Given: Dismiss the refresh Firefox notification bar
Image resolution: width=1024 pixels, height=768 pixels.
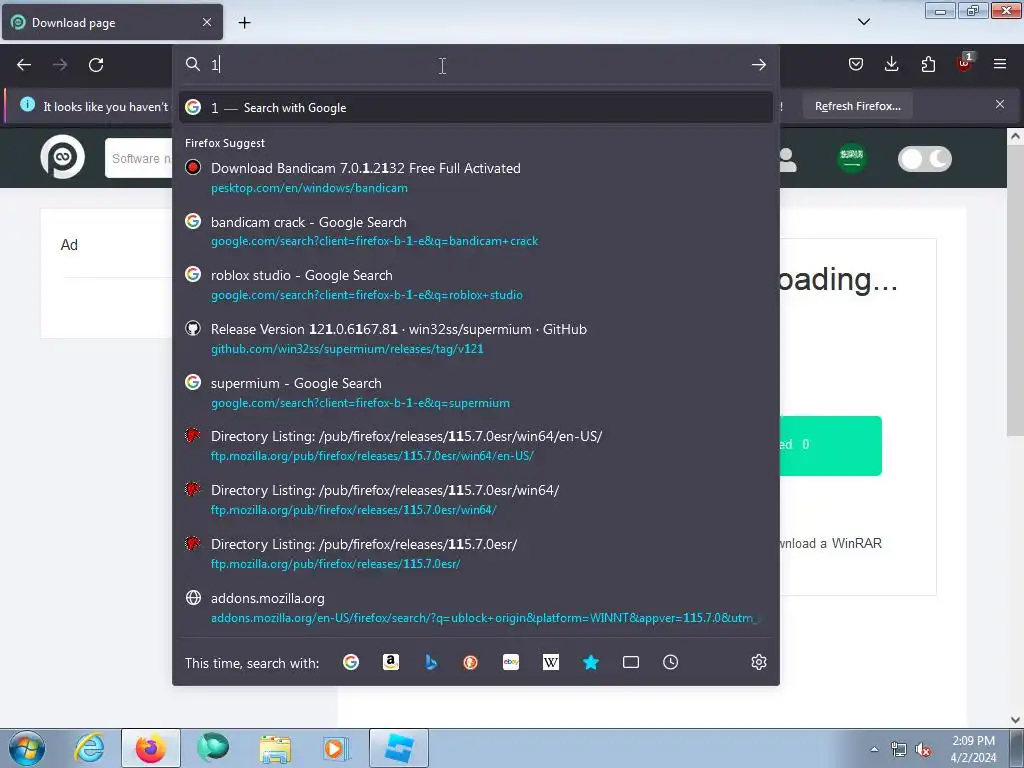Looking at the screenshot, I should (x=999, y=104).
